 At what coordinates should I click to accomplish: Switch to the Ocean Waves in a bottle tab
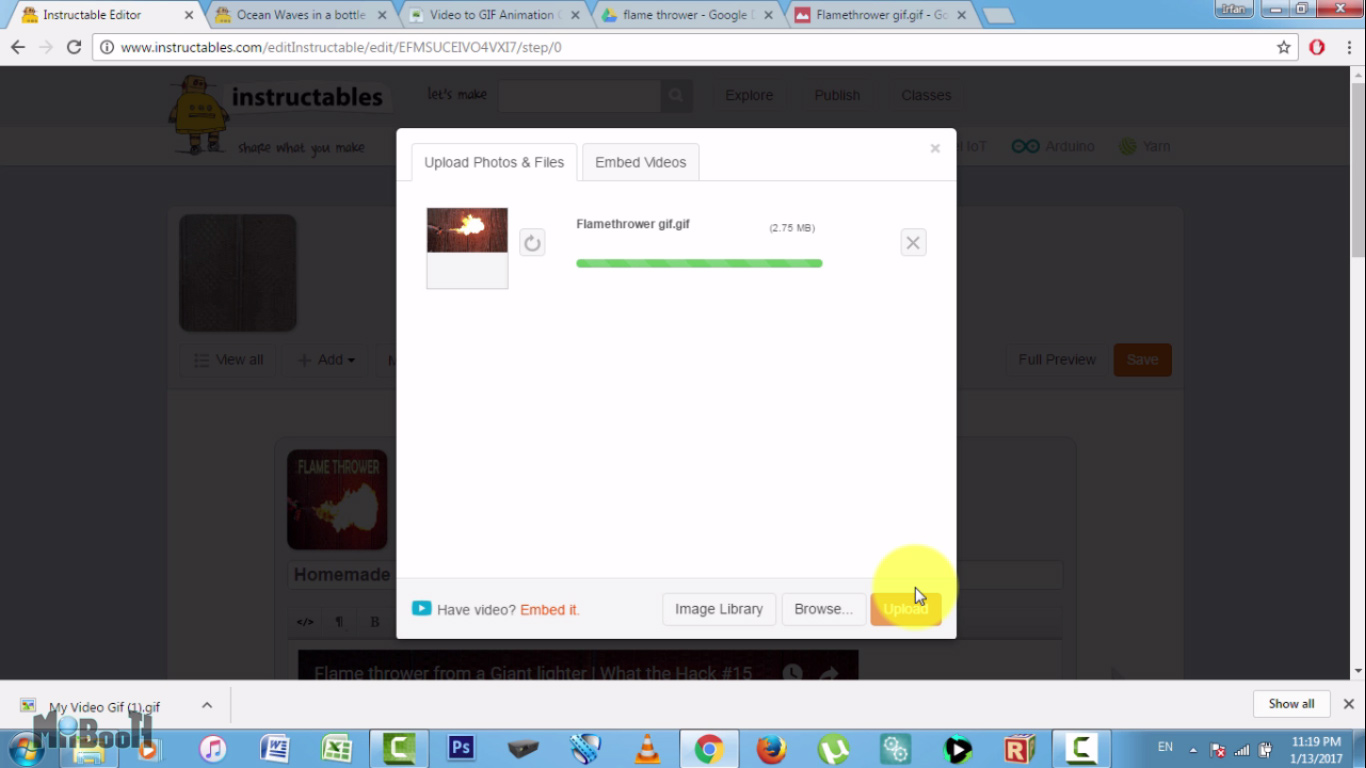click(x=300, y=15)
